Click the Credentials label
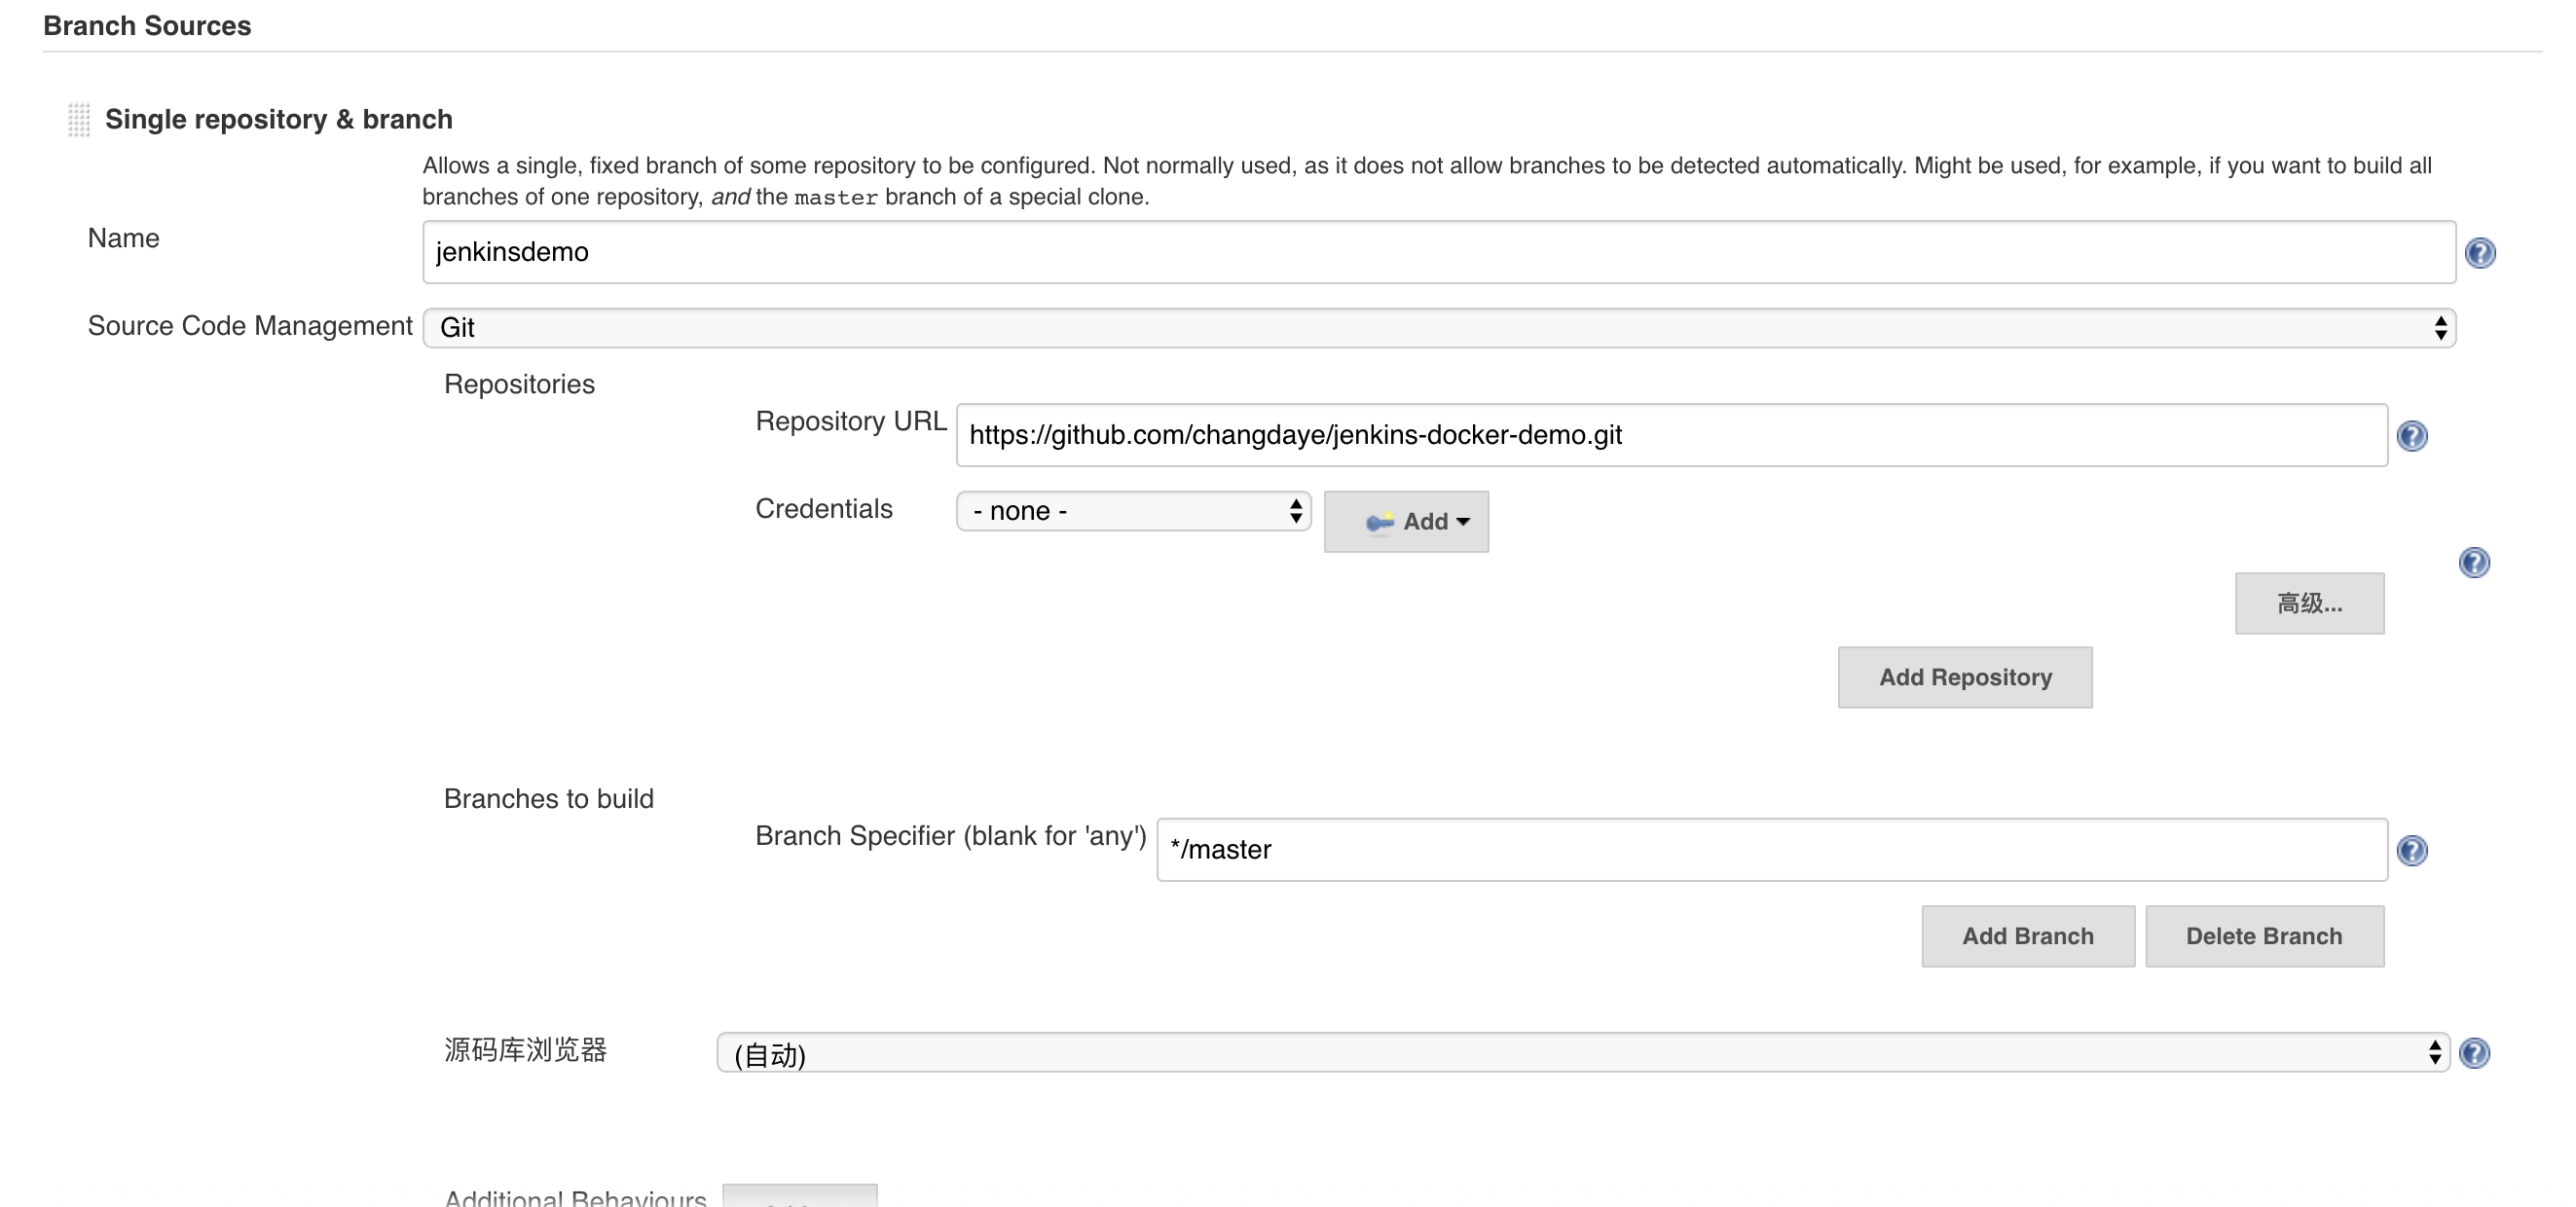Image resolution: width=2576 pixels, height=1207 pixels. [x=824, y=509]
